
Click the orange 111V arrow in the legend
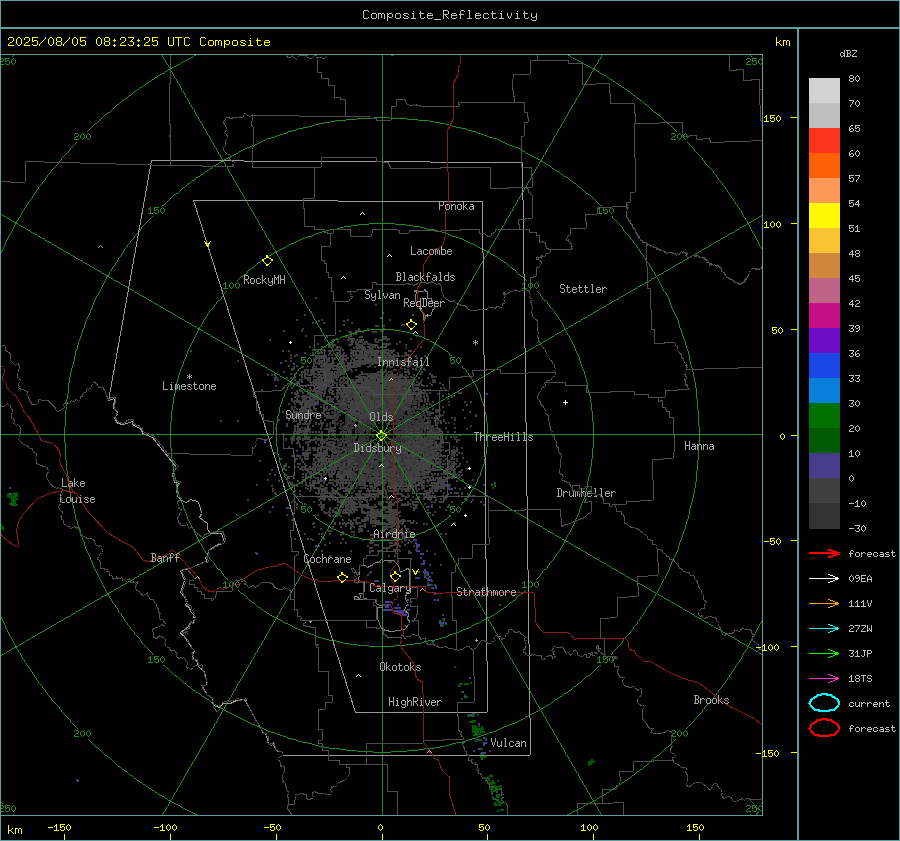(824, 603)
